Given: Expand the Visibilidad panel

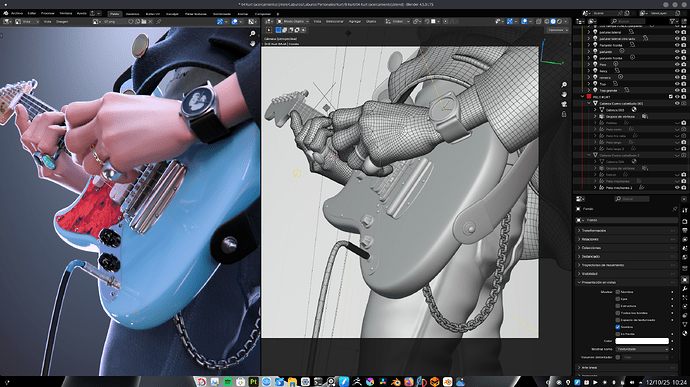Looking at the screenshot, I should tap(627, 274).
